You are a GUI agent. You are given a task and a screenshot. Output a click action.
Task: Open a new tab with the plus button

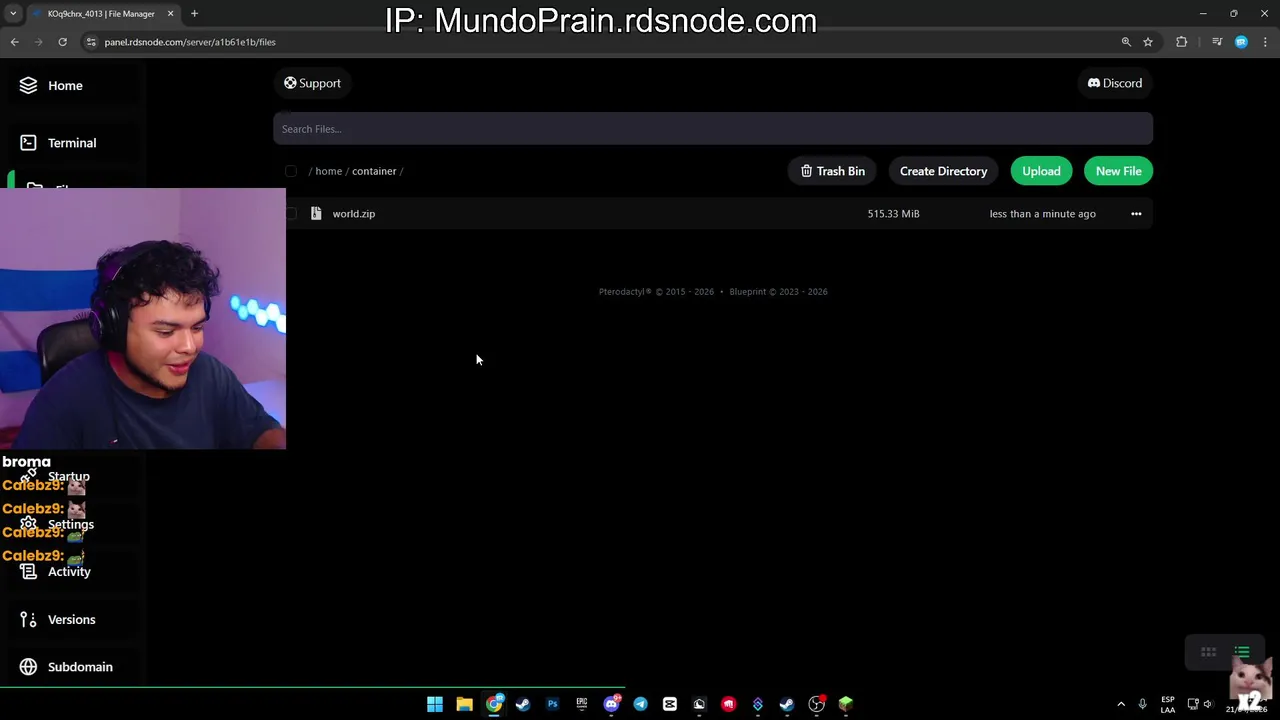point(194,14)
